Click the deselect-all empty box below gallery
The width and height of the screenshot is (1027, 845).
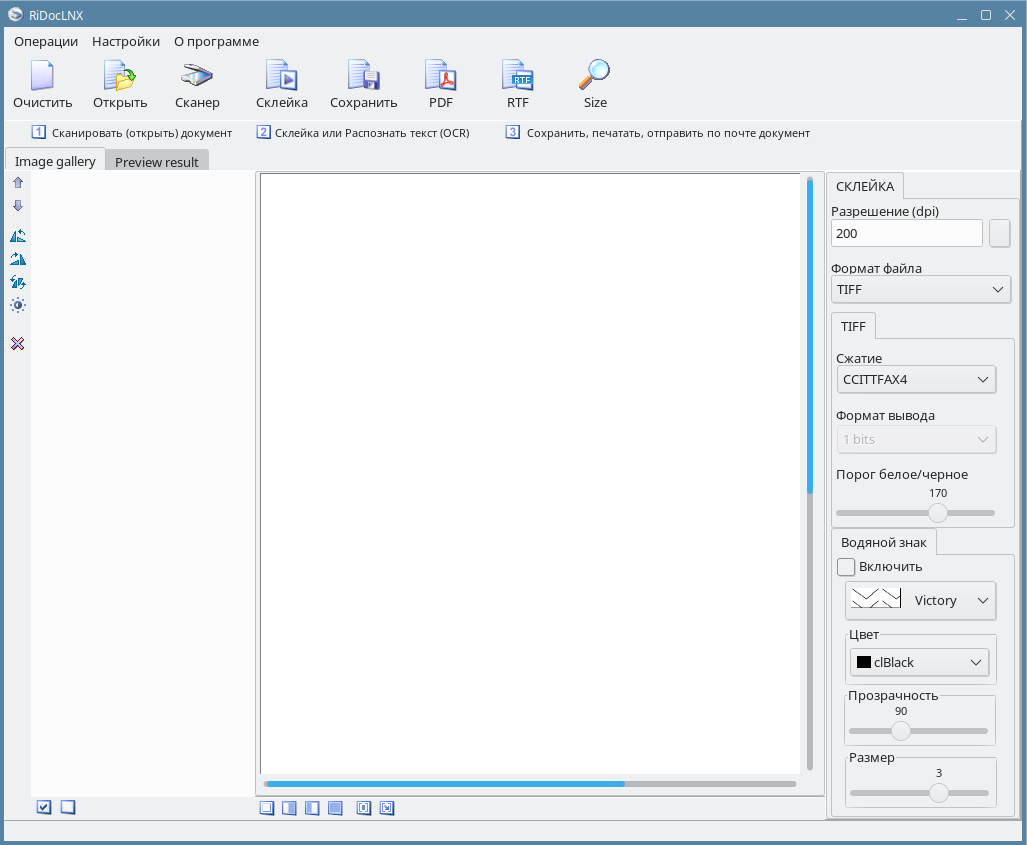(x=68, y=807)
